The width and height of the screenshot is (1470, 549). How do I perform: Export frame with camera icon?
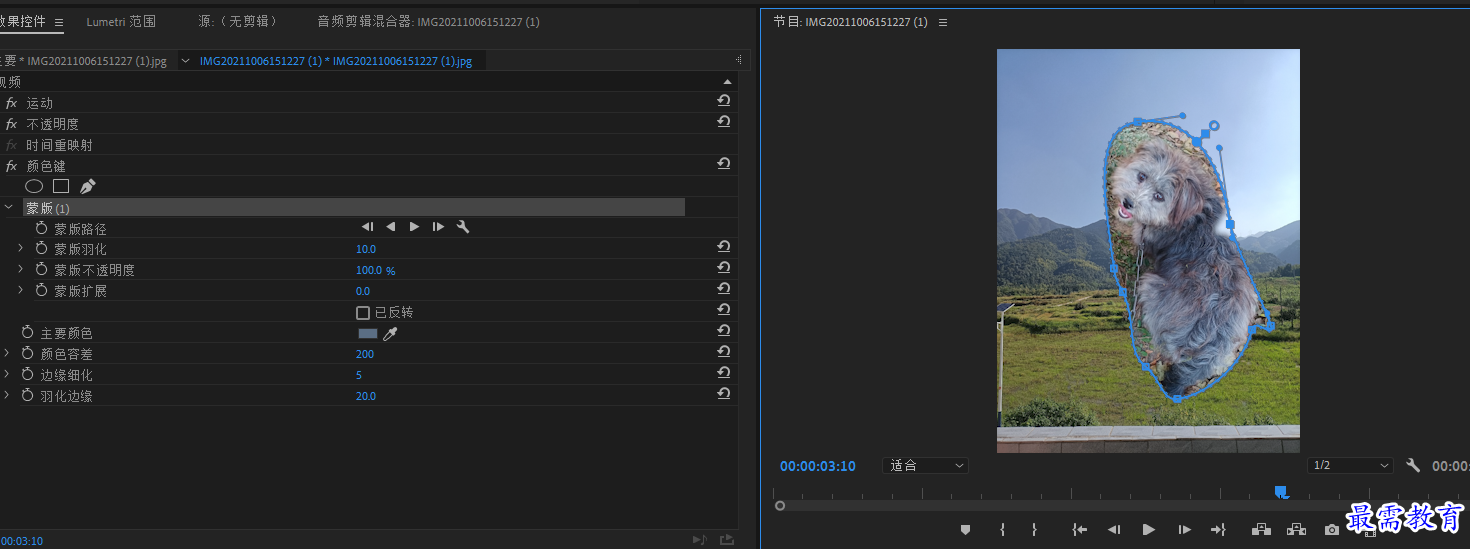[x=1332, y=530]
